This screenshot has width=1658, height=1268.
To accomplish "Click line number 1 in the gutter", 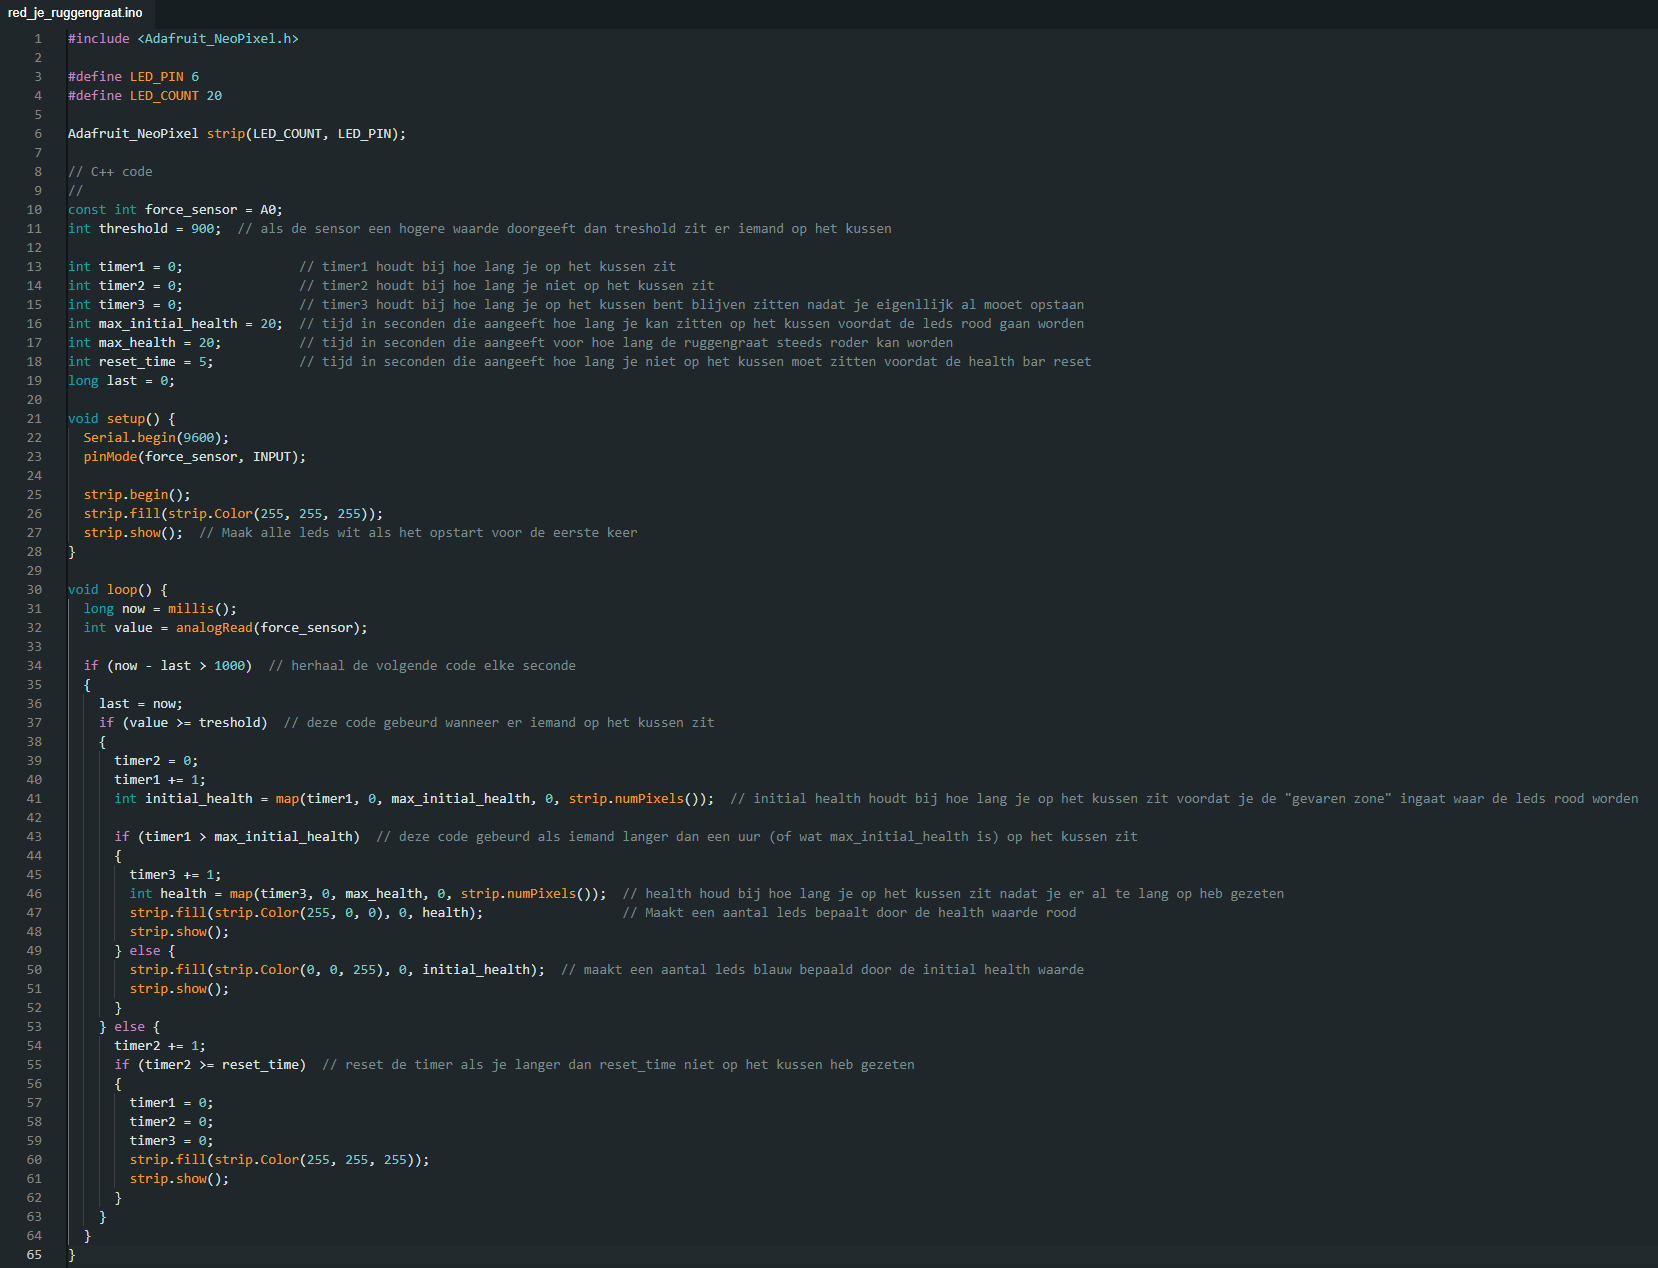I will pos(38,39).
